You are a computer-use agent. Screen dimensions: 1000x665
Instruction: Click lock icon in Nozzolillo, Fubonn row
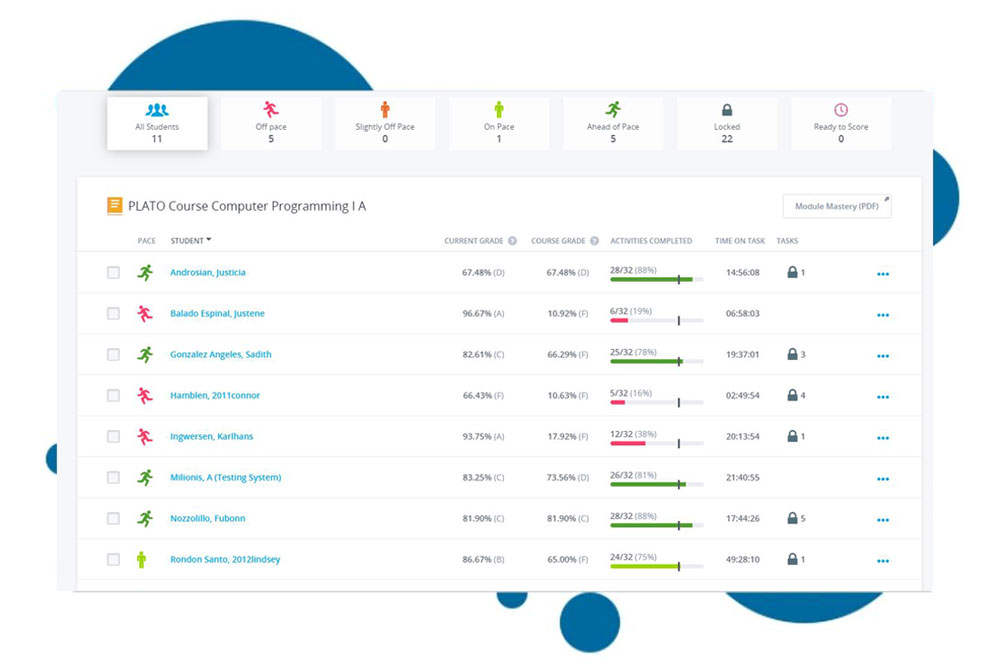coord(792,518)
